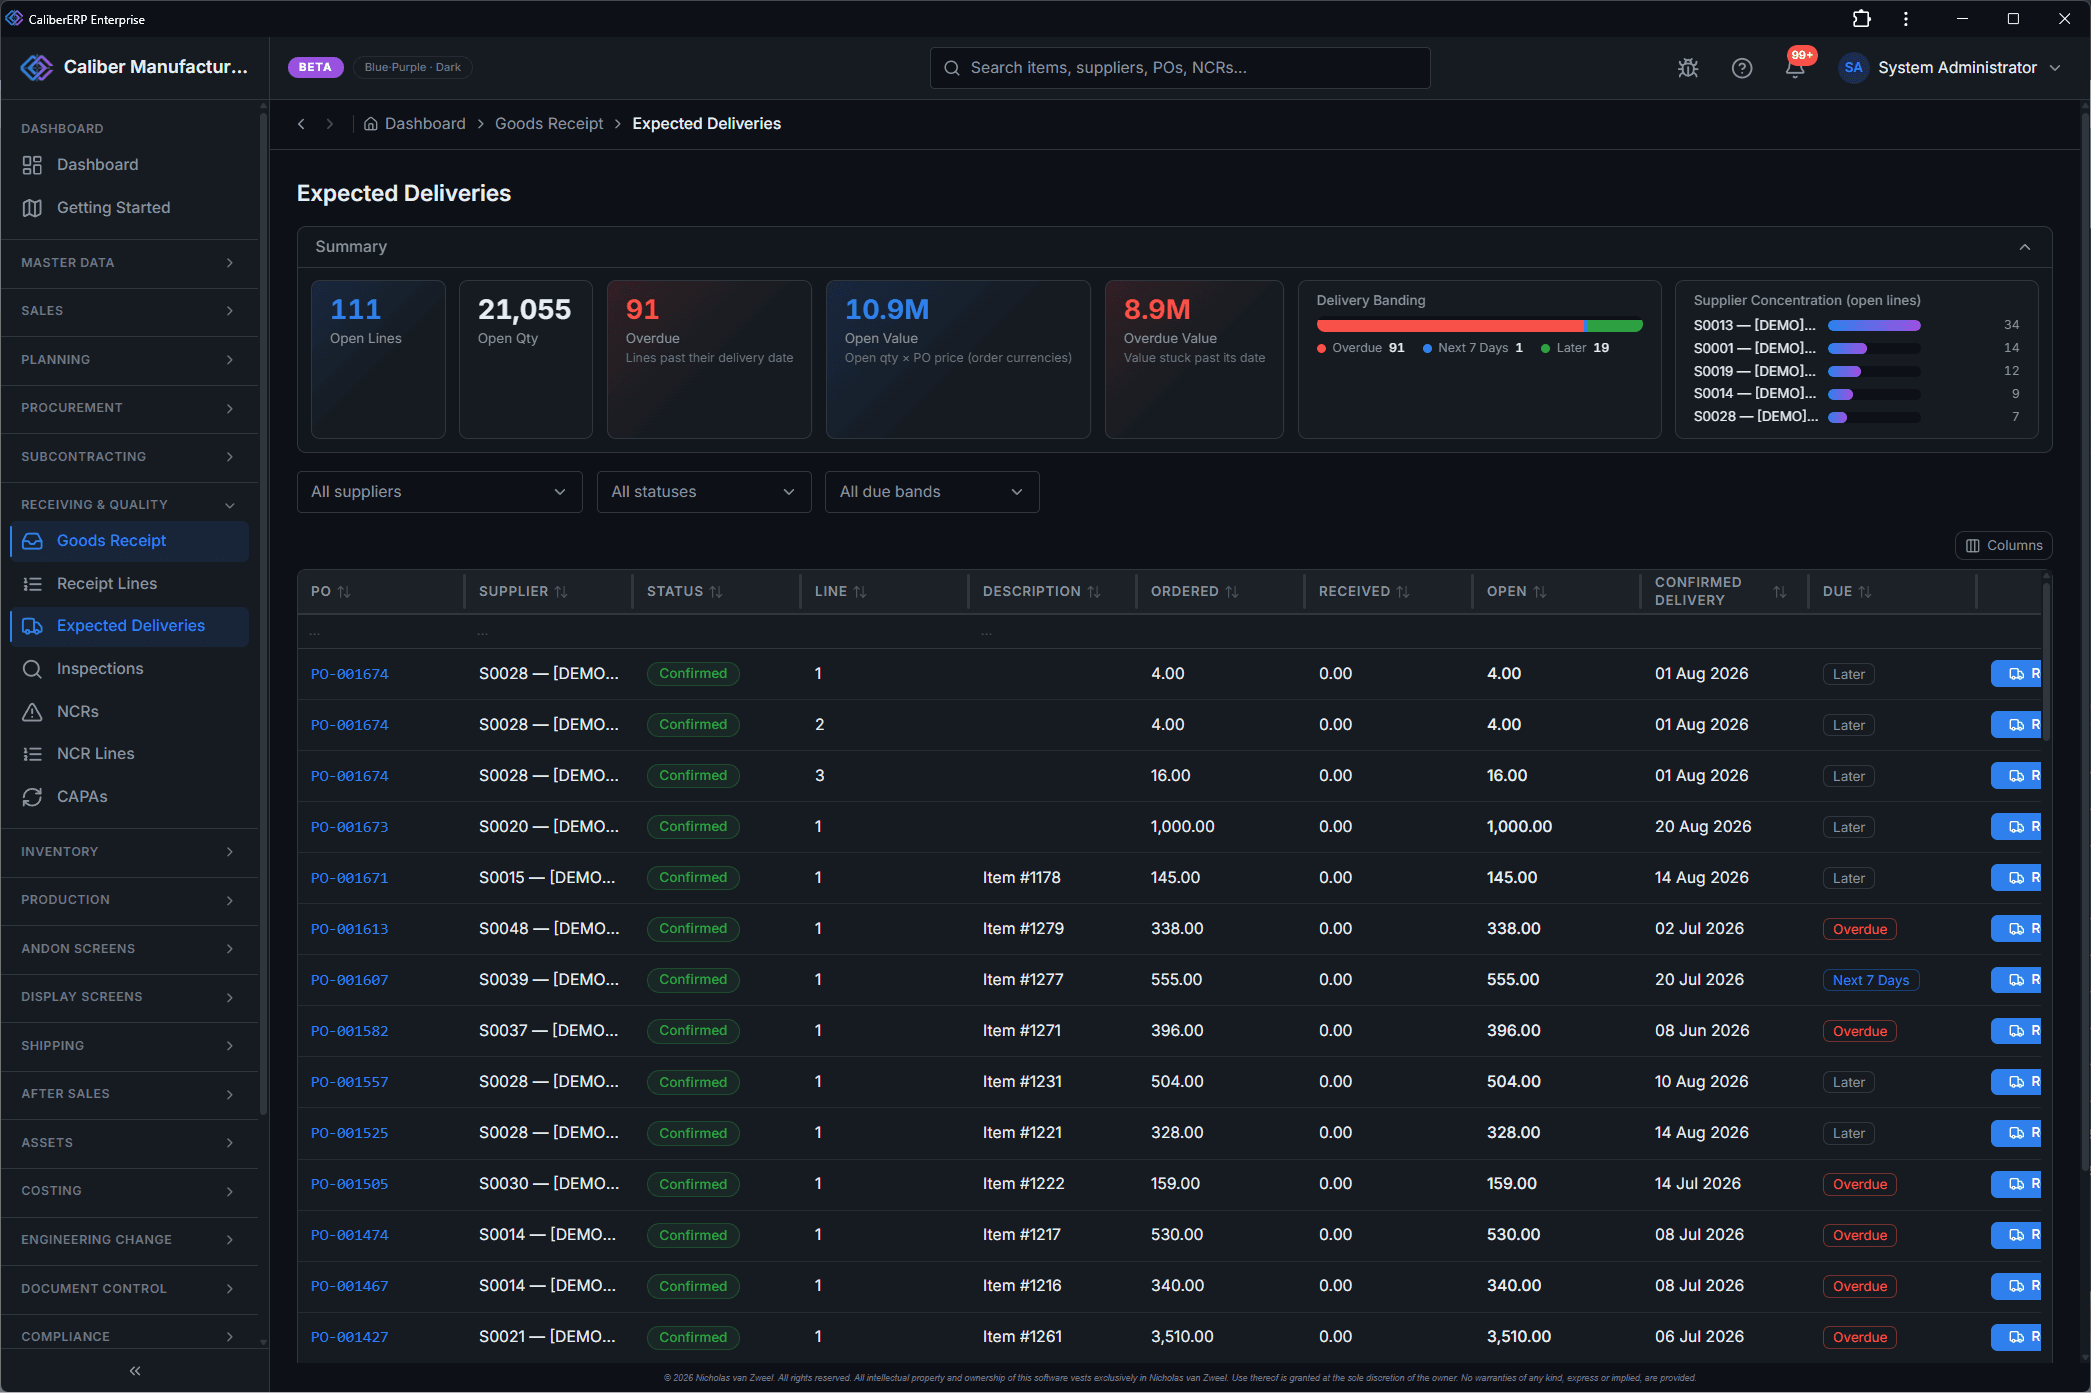Screen dimensions: 2091x1393
Task: Expand the Inventory section
Action: 129,852
